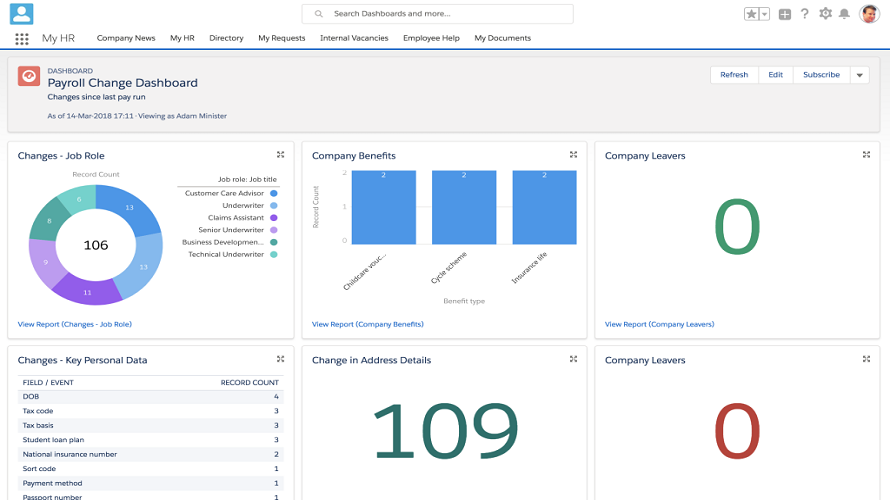The image size is (890, 500).
Task: Expand the Changes - Job Role chart
Action: click(280, 155)
